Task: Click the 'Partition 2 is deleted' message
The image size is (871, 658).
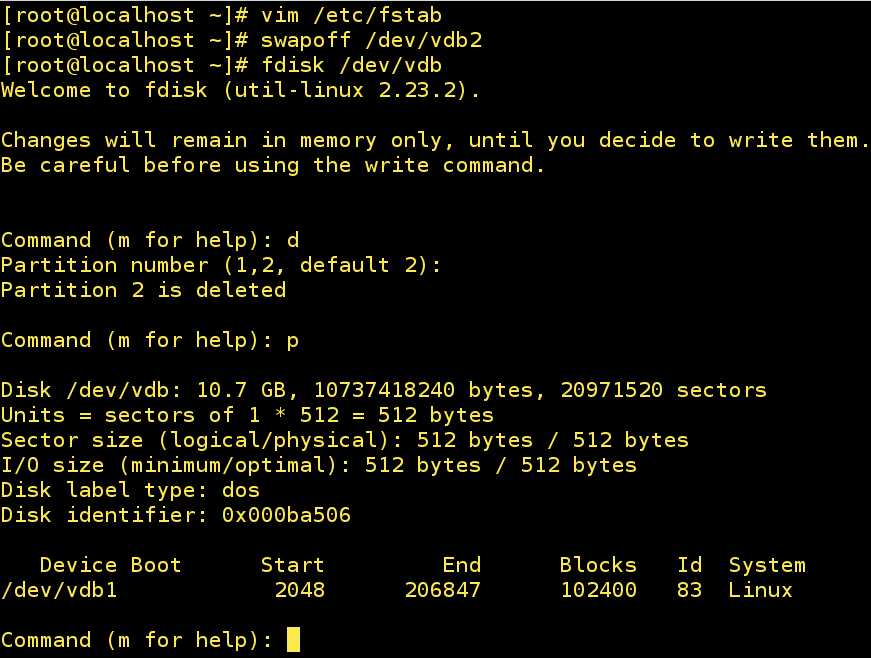Action: (x=143, y=290)
